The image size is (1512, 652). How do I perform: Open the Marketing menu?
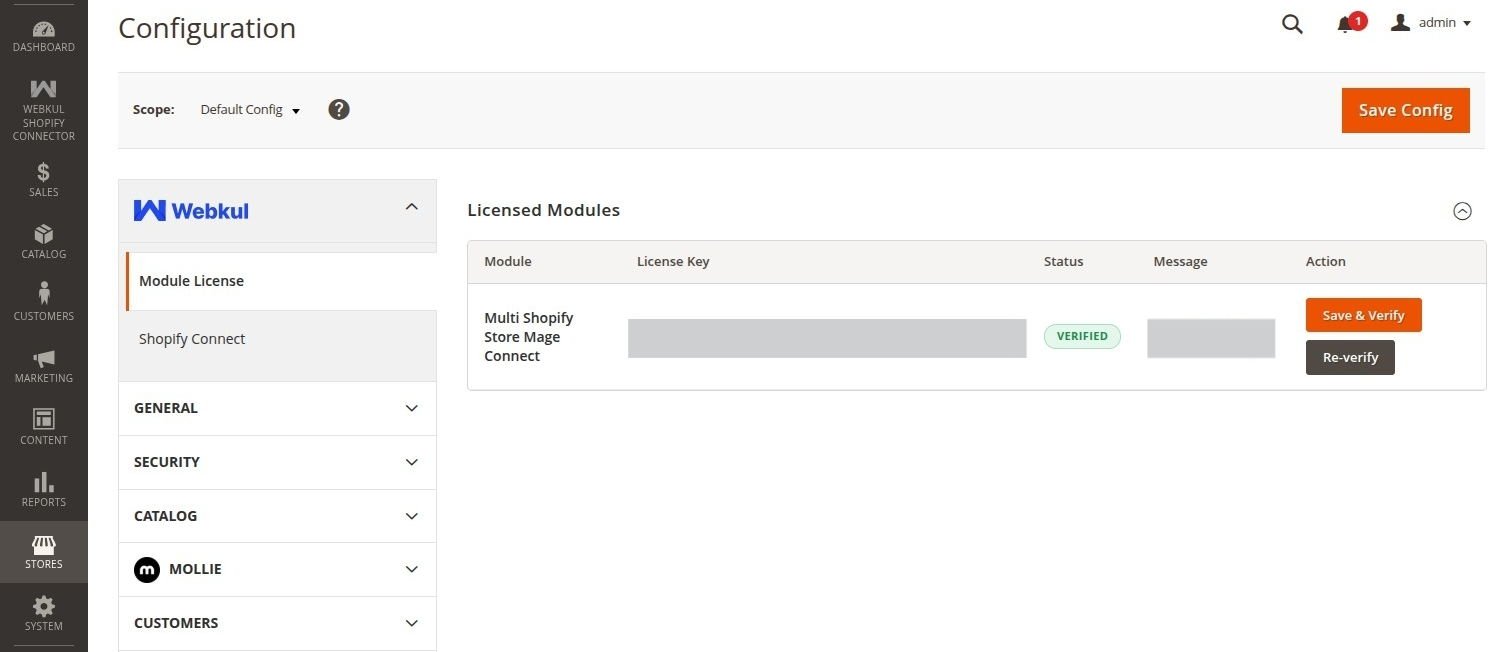point(44,366)
